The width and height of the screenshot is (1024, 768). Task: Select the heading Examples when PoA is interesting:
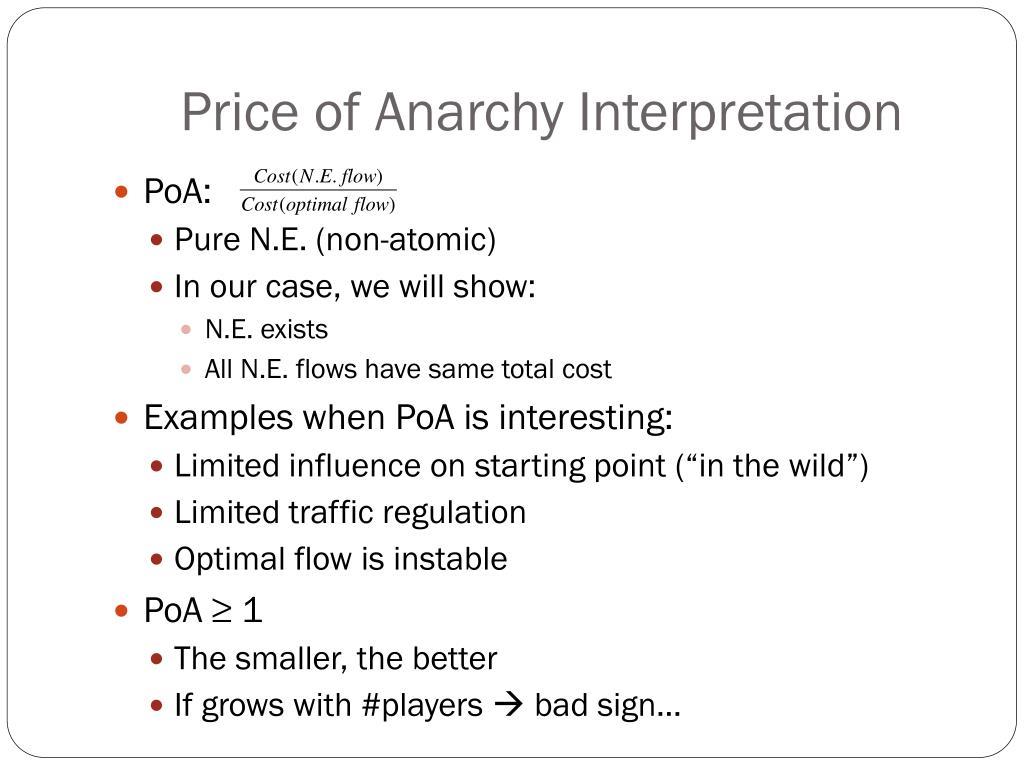(x=408, y=417)
